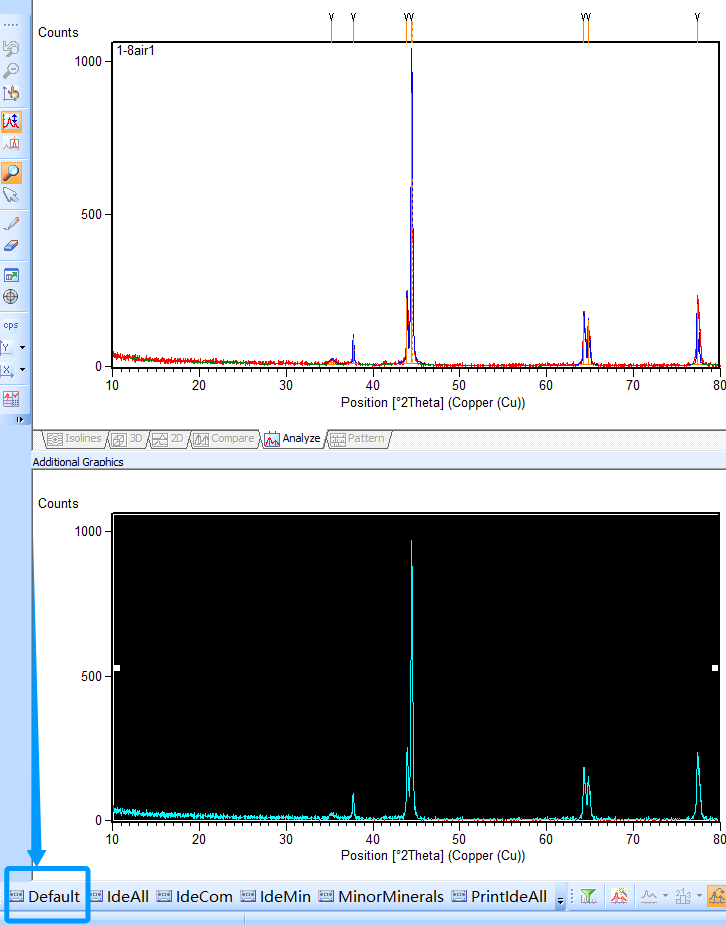The image size is (726, 926).
Task: Apply the IdeCom desktop layout
Action: click(194, 896)
